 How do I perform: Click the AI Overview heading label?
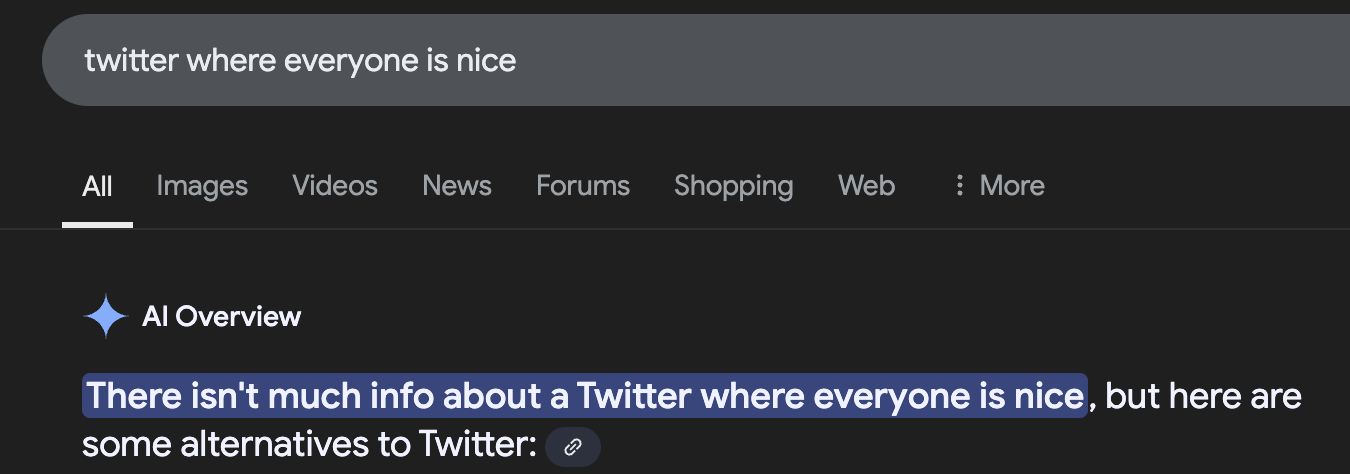click(x=221, y=317)
